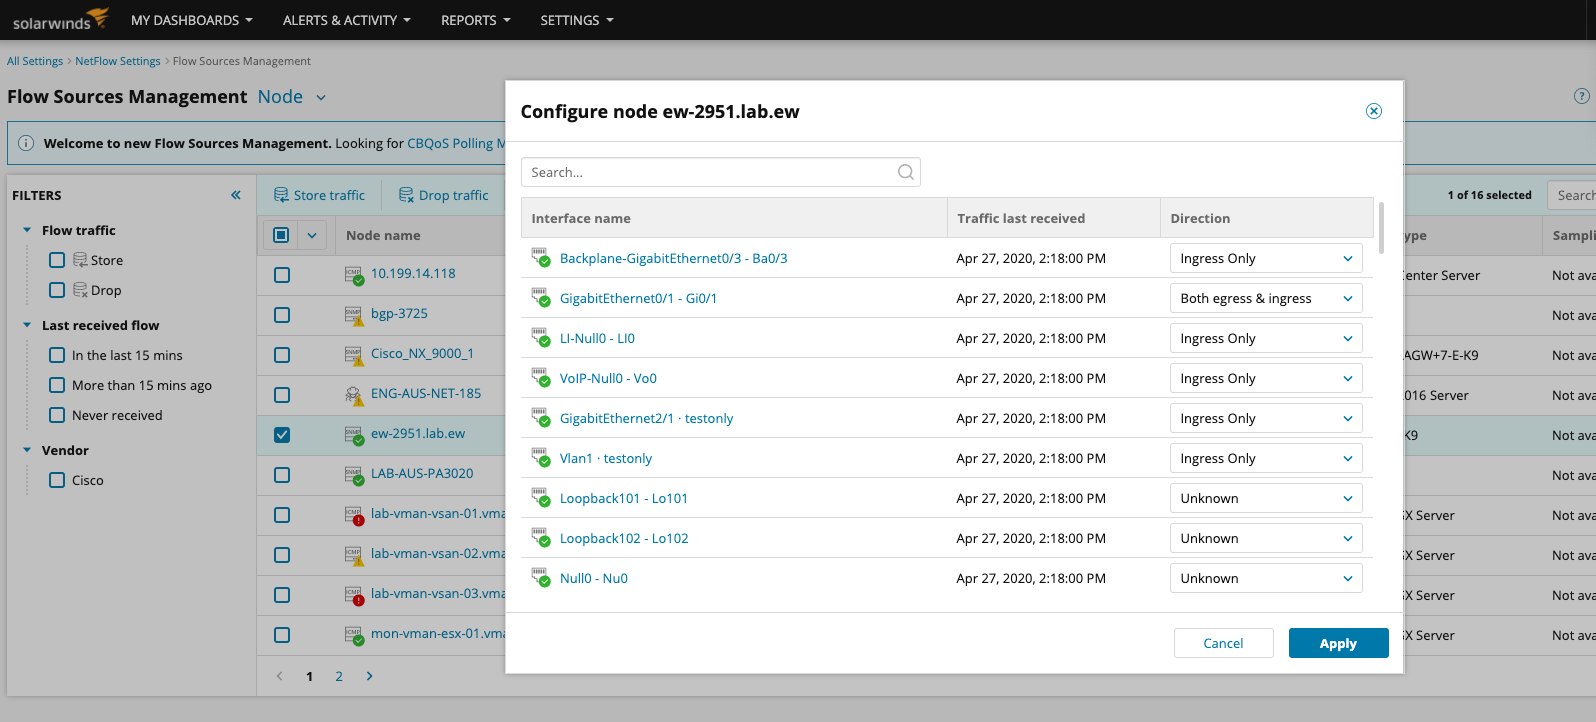Click the node icon for LAB-AUS-PA3020
Image resolution: width=1596 pixels, height=722 pixels.
click(354, 475)
